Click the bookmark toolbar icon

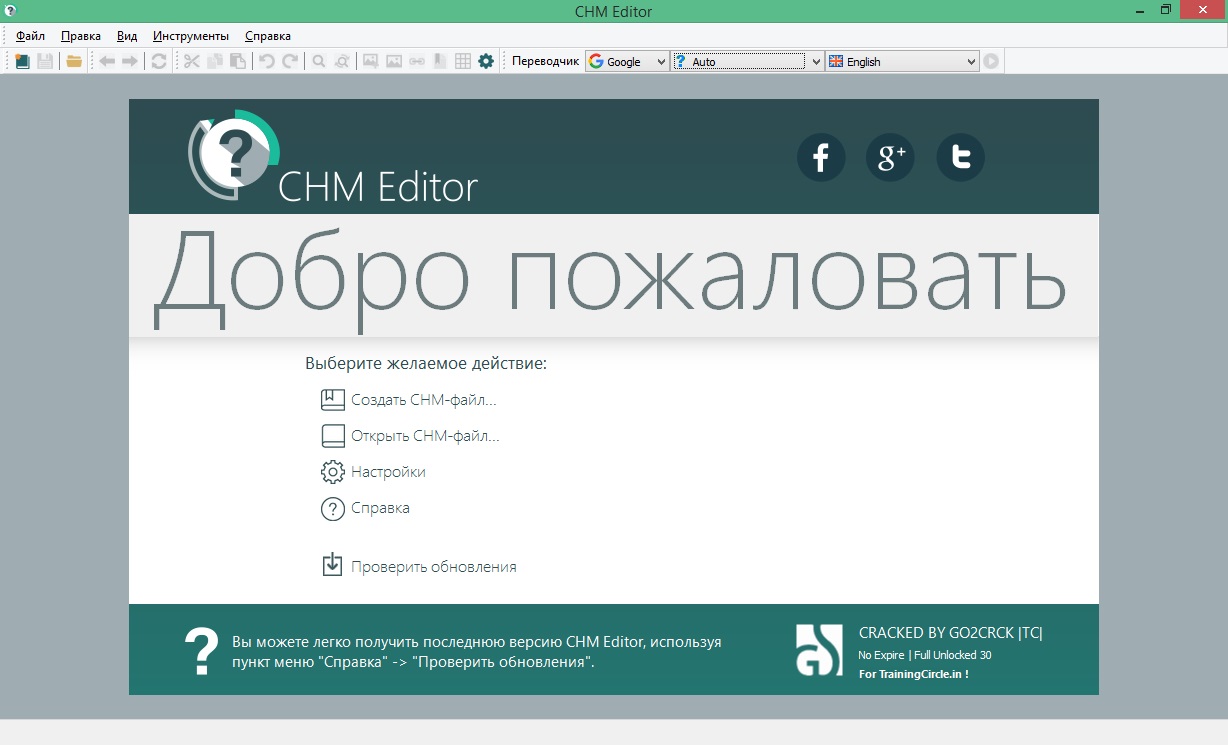pos(438,61)
